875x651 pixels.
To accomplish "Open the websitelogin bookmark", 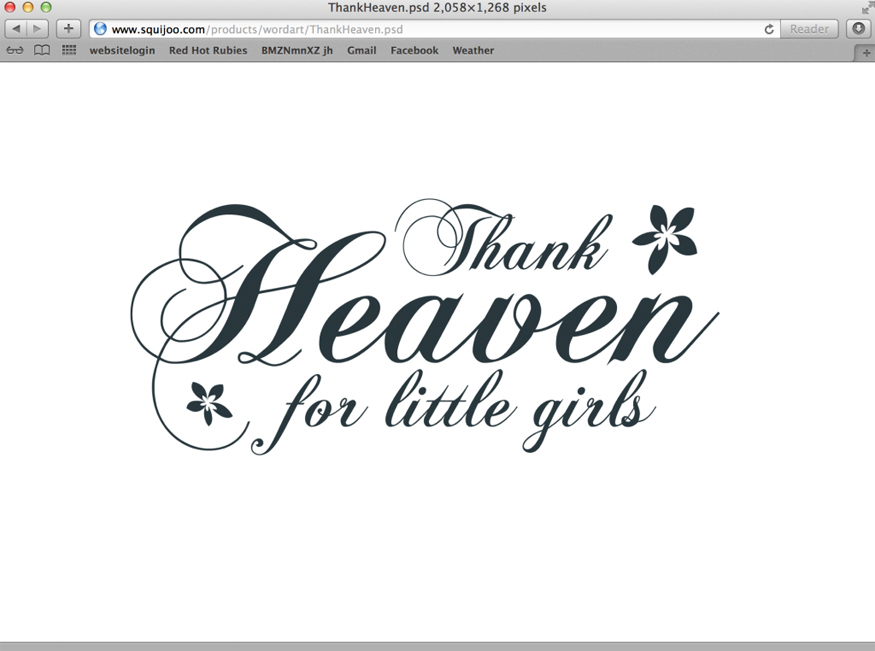I will (x=122, y=50).
